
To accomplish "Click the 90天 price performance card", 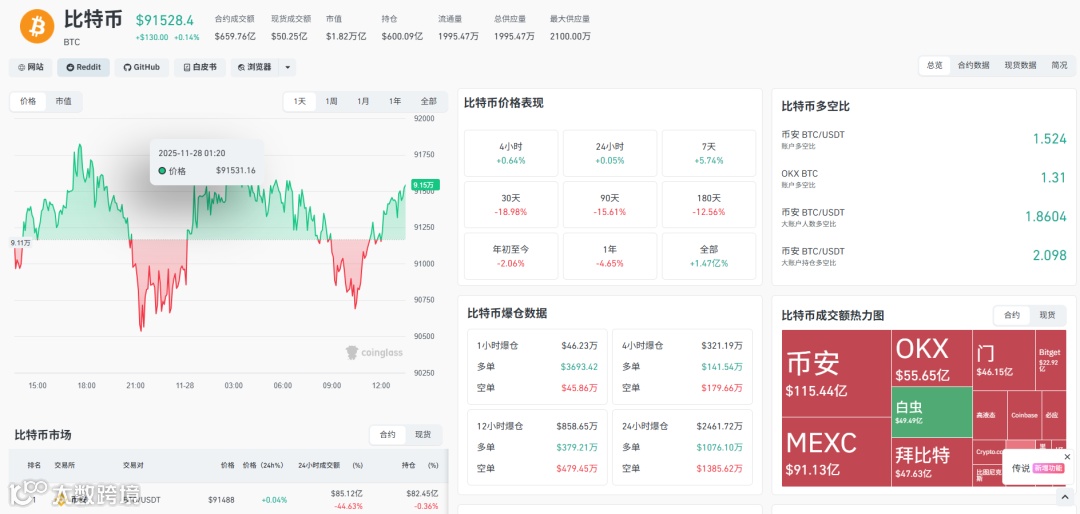I will tap(610, 205).
